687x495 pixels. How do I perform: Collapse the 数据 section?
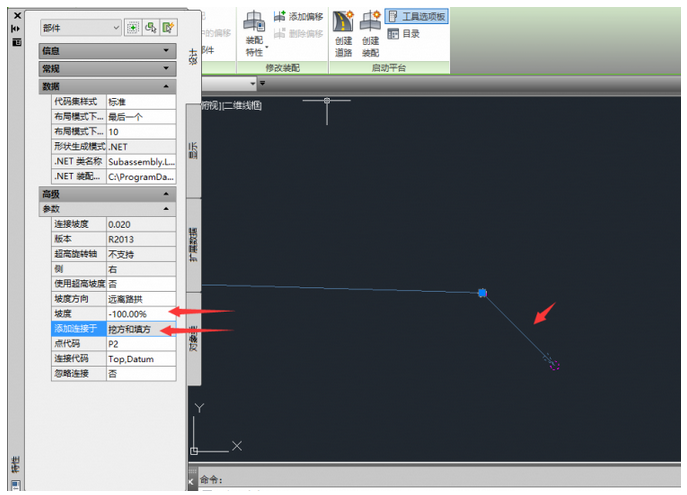pyautogui.click(x=107, y=87)
